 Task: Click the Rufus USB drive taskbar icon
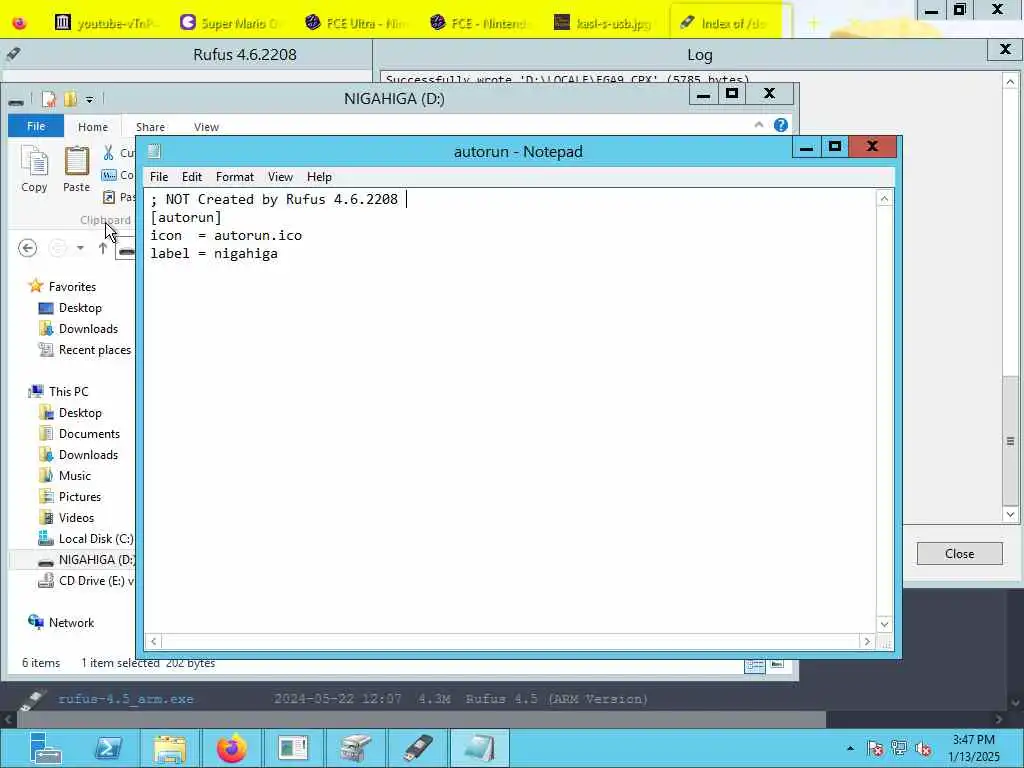click(x=418, y=748)
